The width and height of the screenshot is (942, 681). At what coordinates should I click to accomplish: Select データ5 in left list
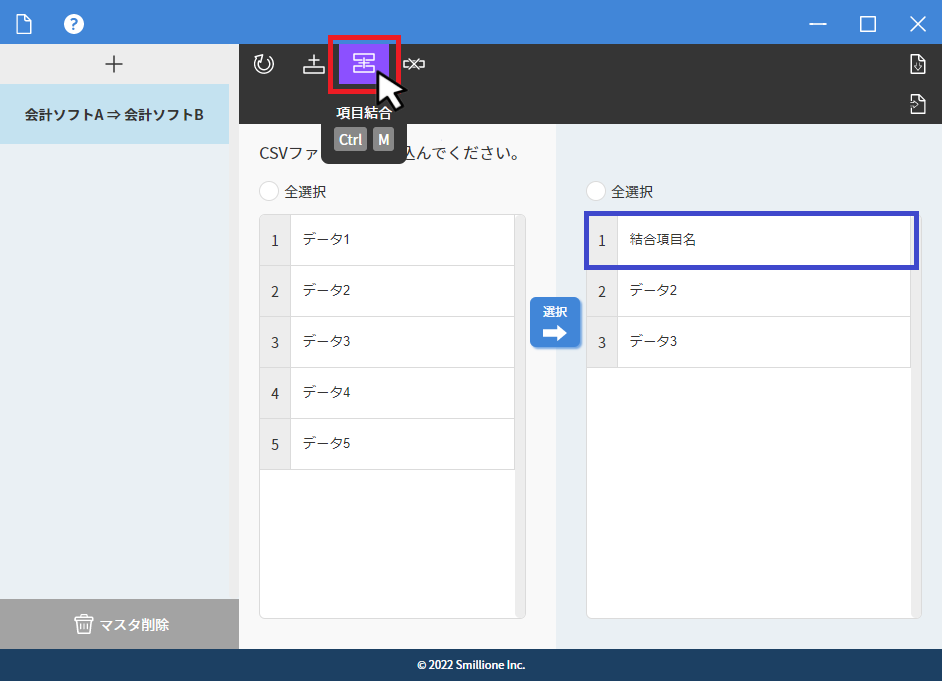400,444
